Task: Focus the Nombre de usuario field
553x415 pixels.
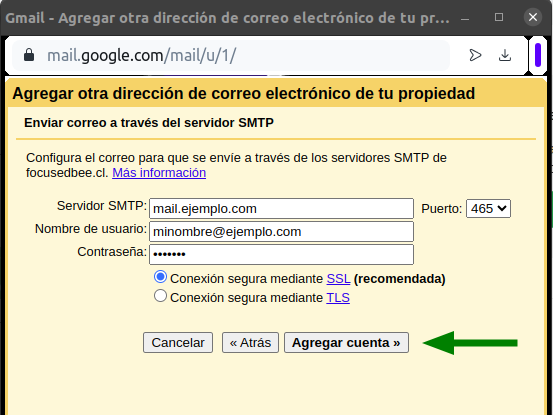Action: [281, 231]
